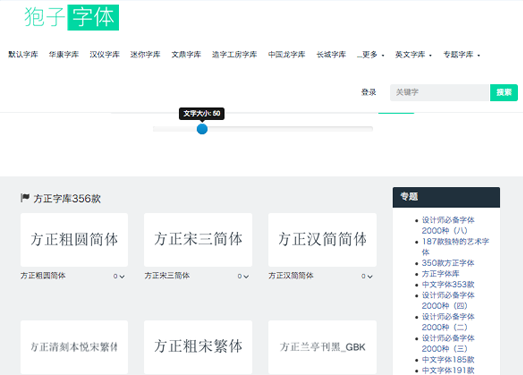Expand the ...更多 dropdown menu
This screenshot has width=523, height=375.
(370, 54)
